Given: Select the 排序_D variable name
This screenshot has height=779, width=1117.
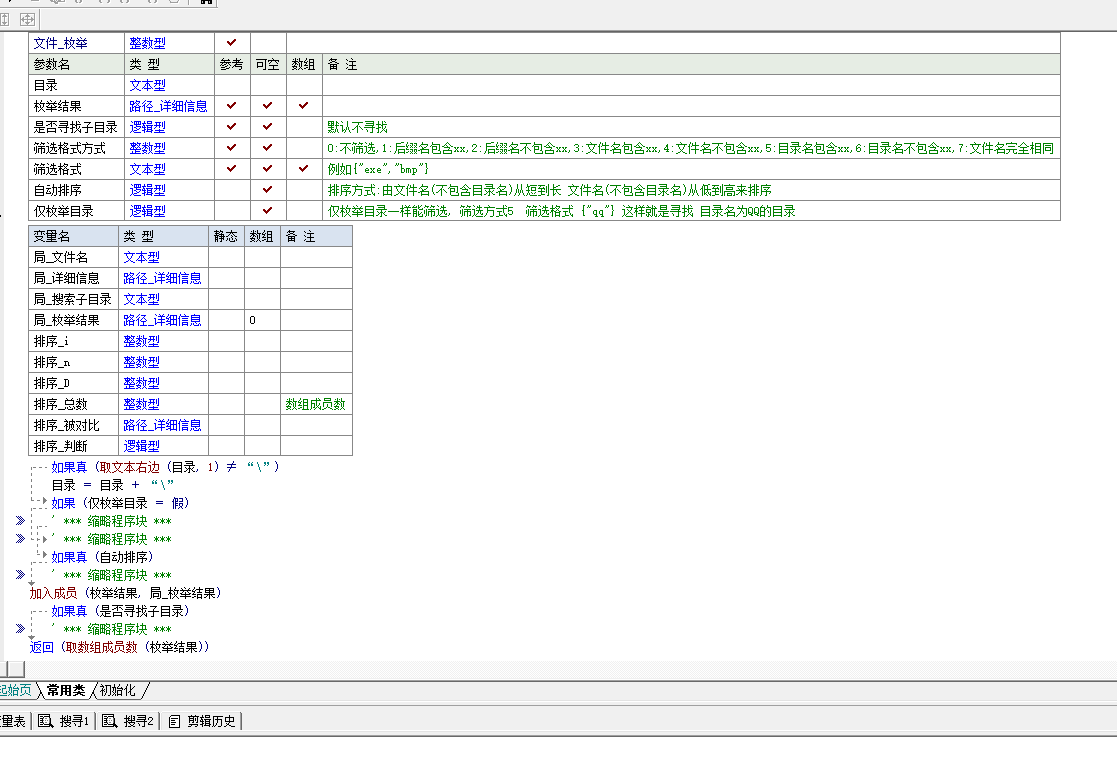Looking at the screenshot, I should point(52,383).
